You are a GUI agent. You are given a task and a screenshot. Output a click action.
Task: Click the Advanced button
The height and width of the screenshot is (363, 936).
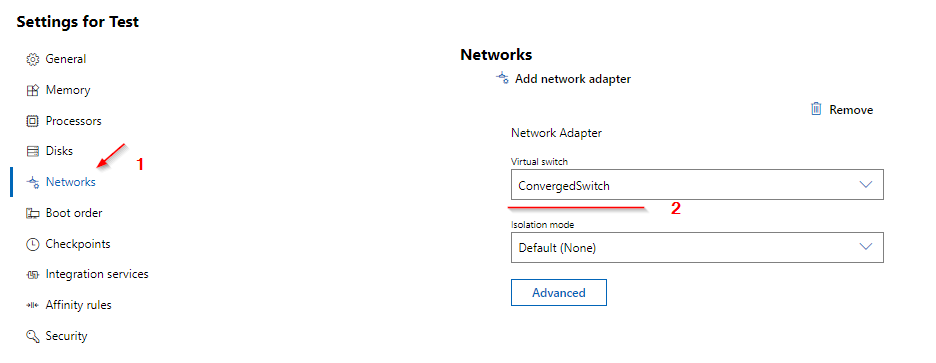coord(559,293)
